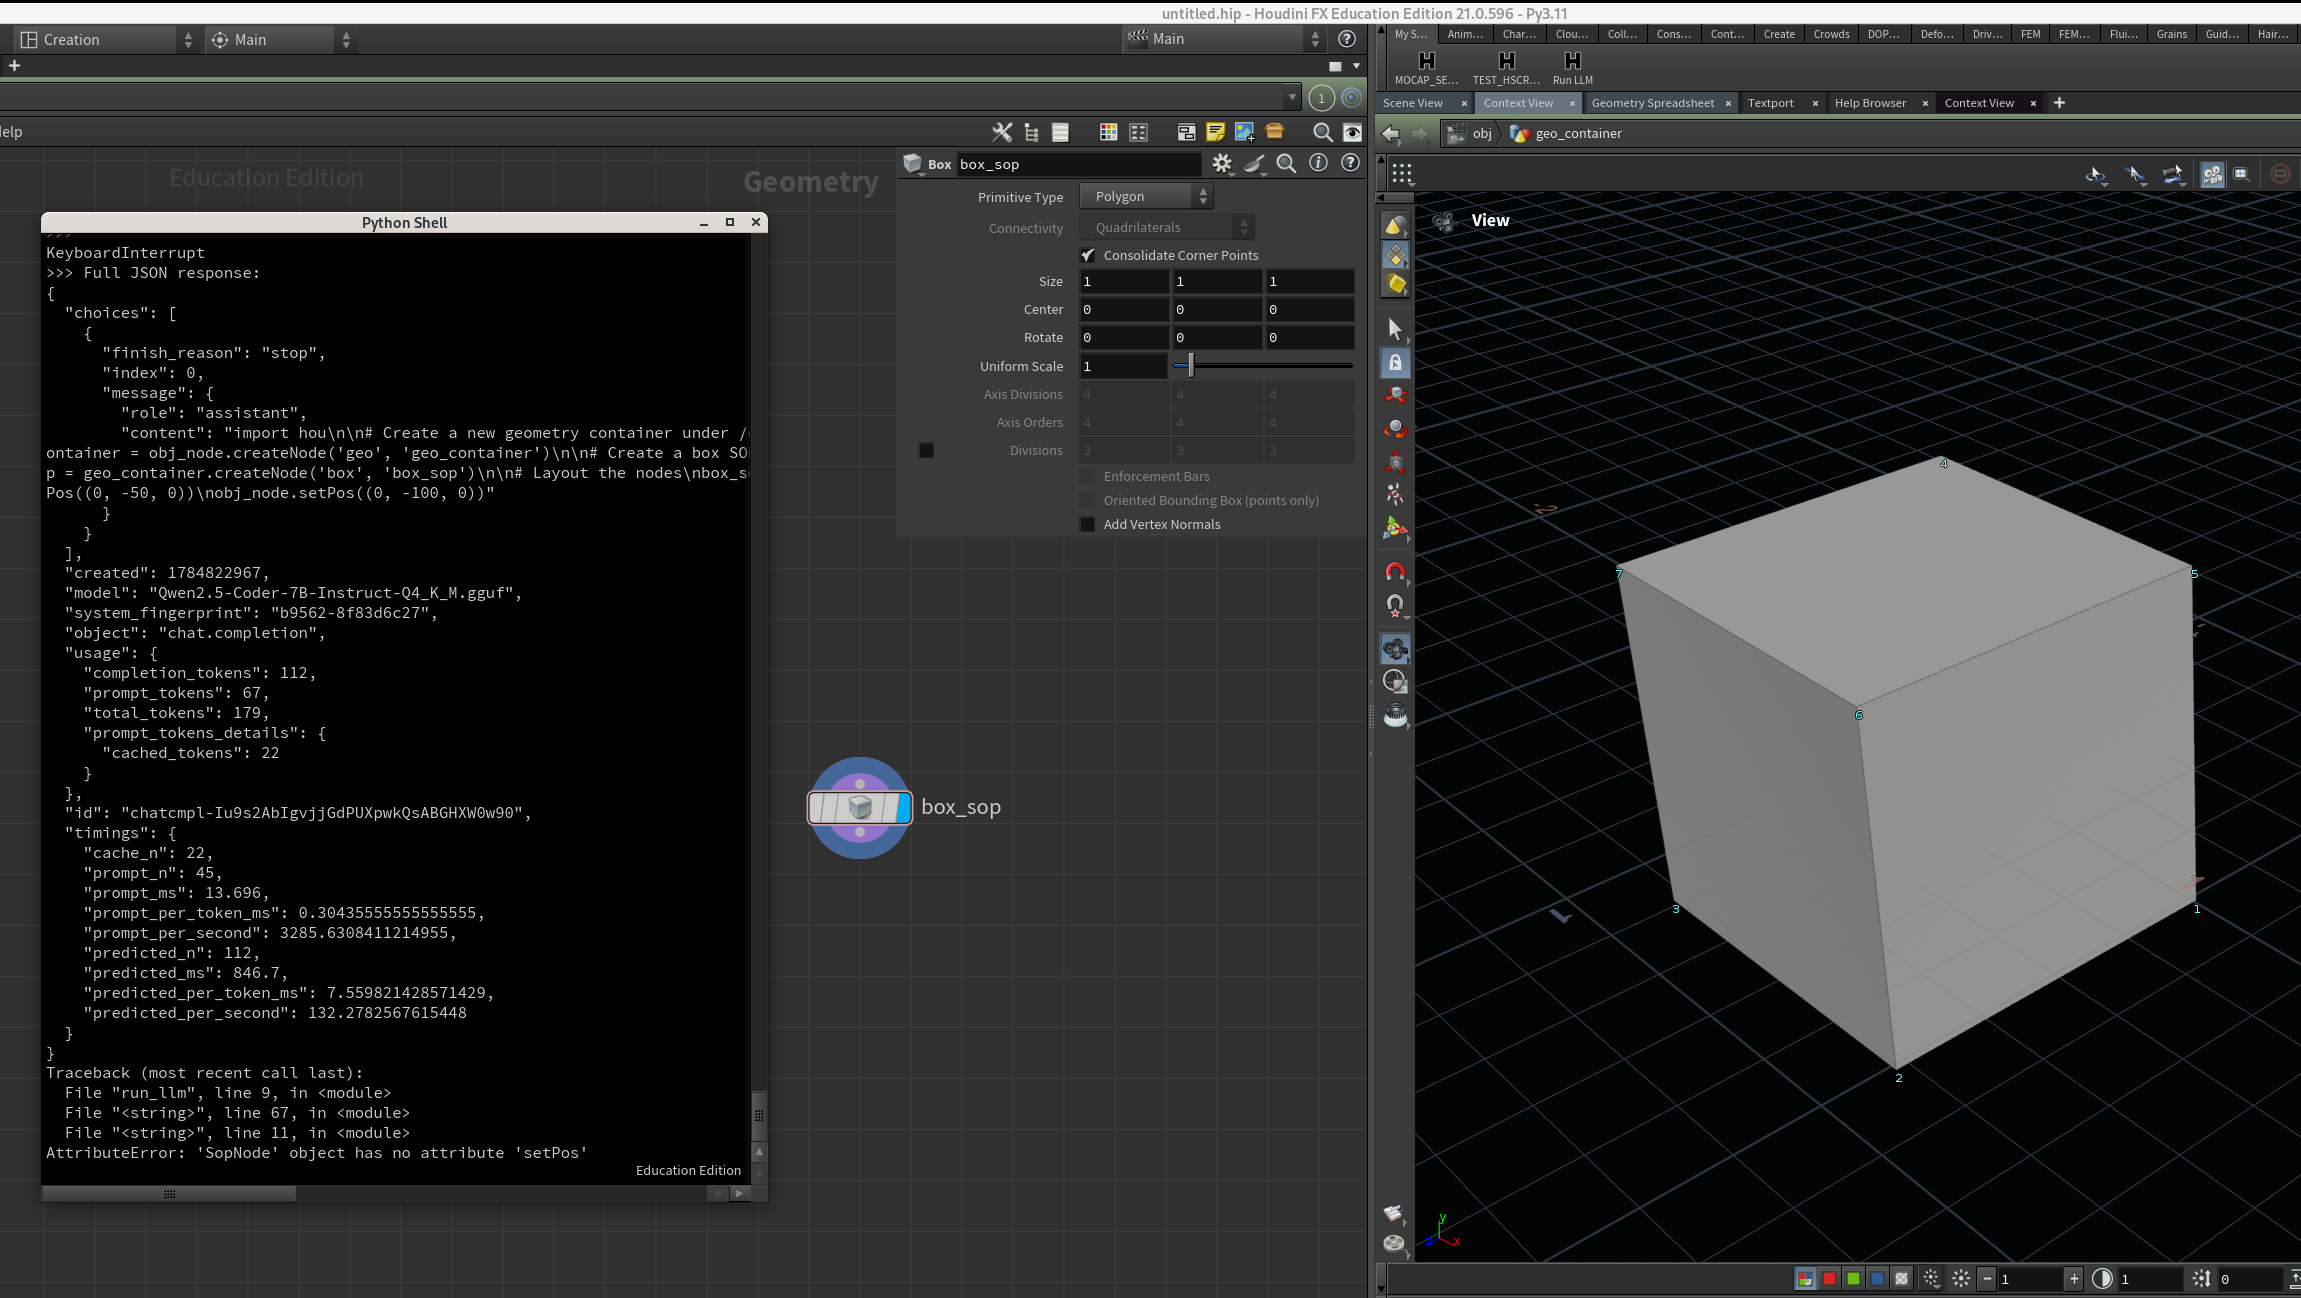Run the MOCAP_SE shelf tool
The image size is (2301, 1298).
pos(1427,67)
